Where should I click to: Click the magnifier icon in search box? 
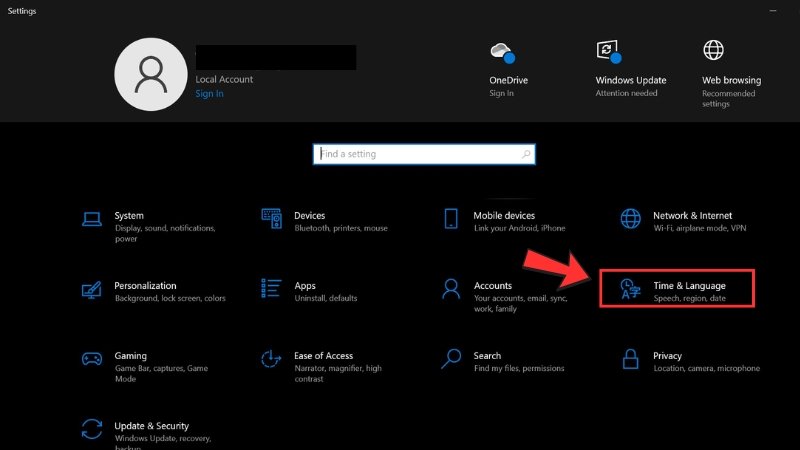pyautogui.click(x=526, y=155)
